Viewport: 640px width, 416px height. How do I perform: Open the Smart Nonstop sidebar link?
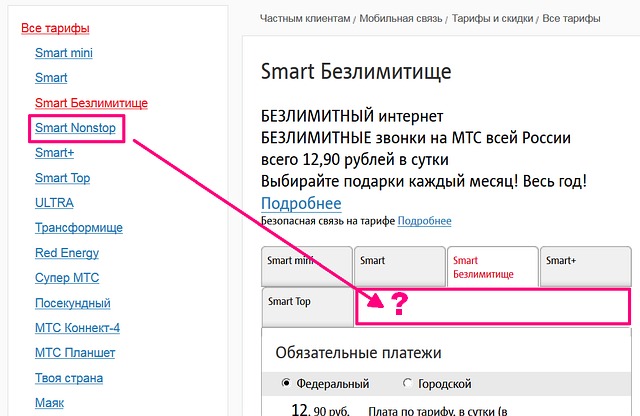coord(76,128)
